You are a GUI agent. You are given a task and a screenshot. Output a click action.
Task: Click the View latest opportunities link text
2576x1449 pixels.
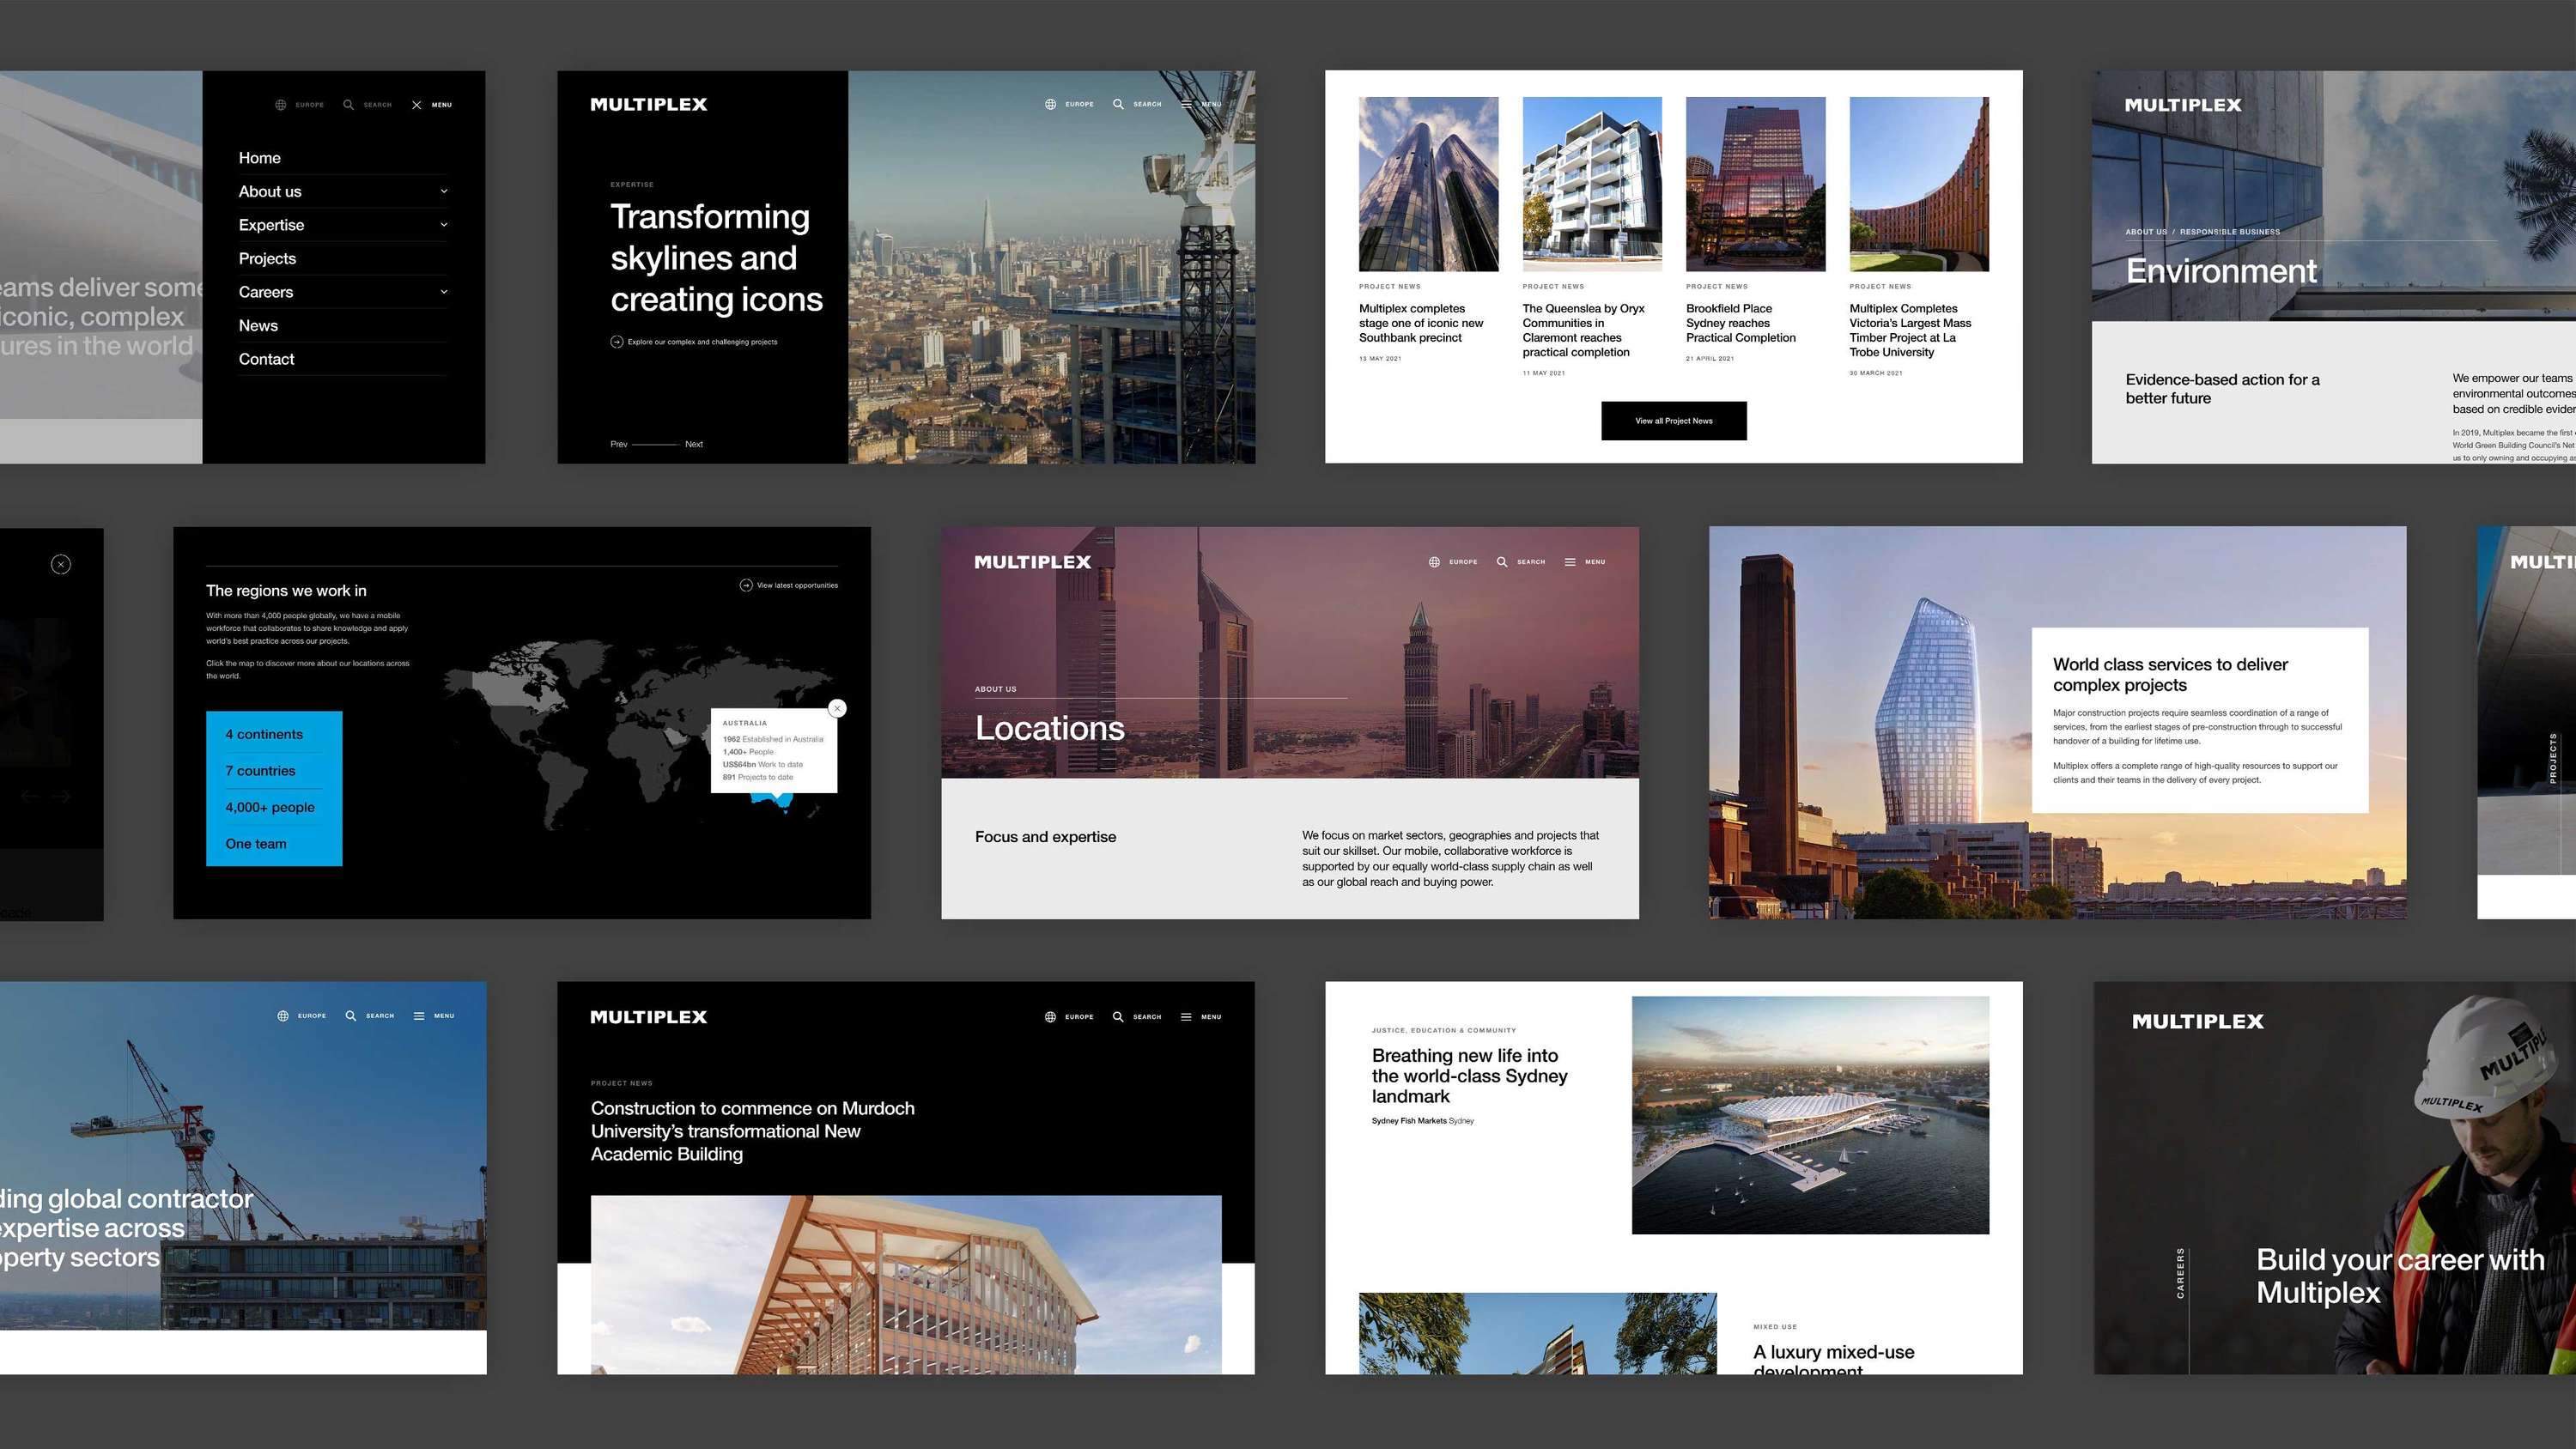click(797, 586)
